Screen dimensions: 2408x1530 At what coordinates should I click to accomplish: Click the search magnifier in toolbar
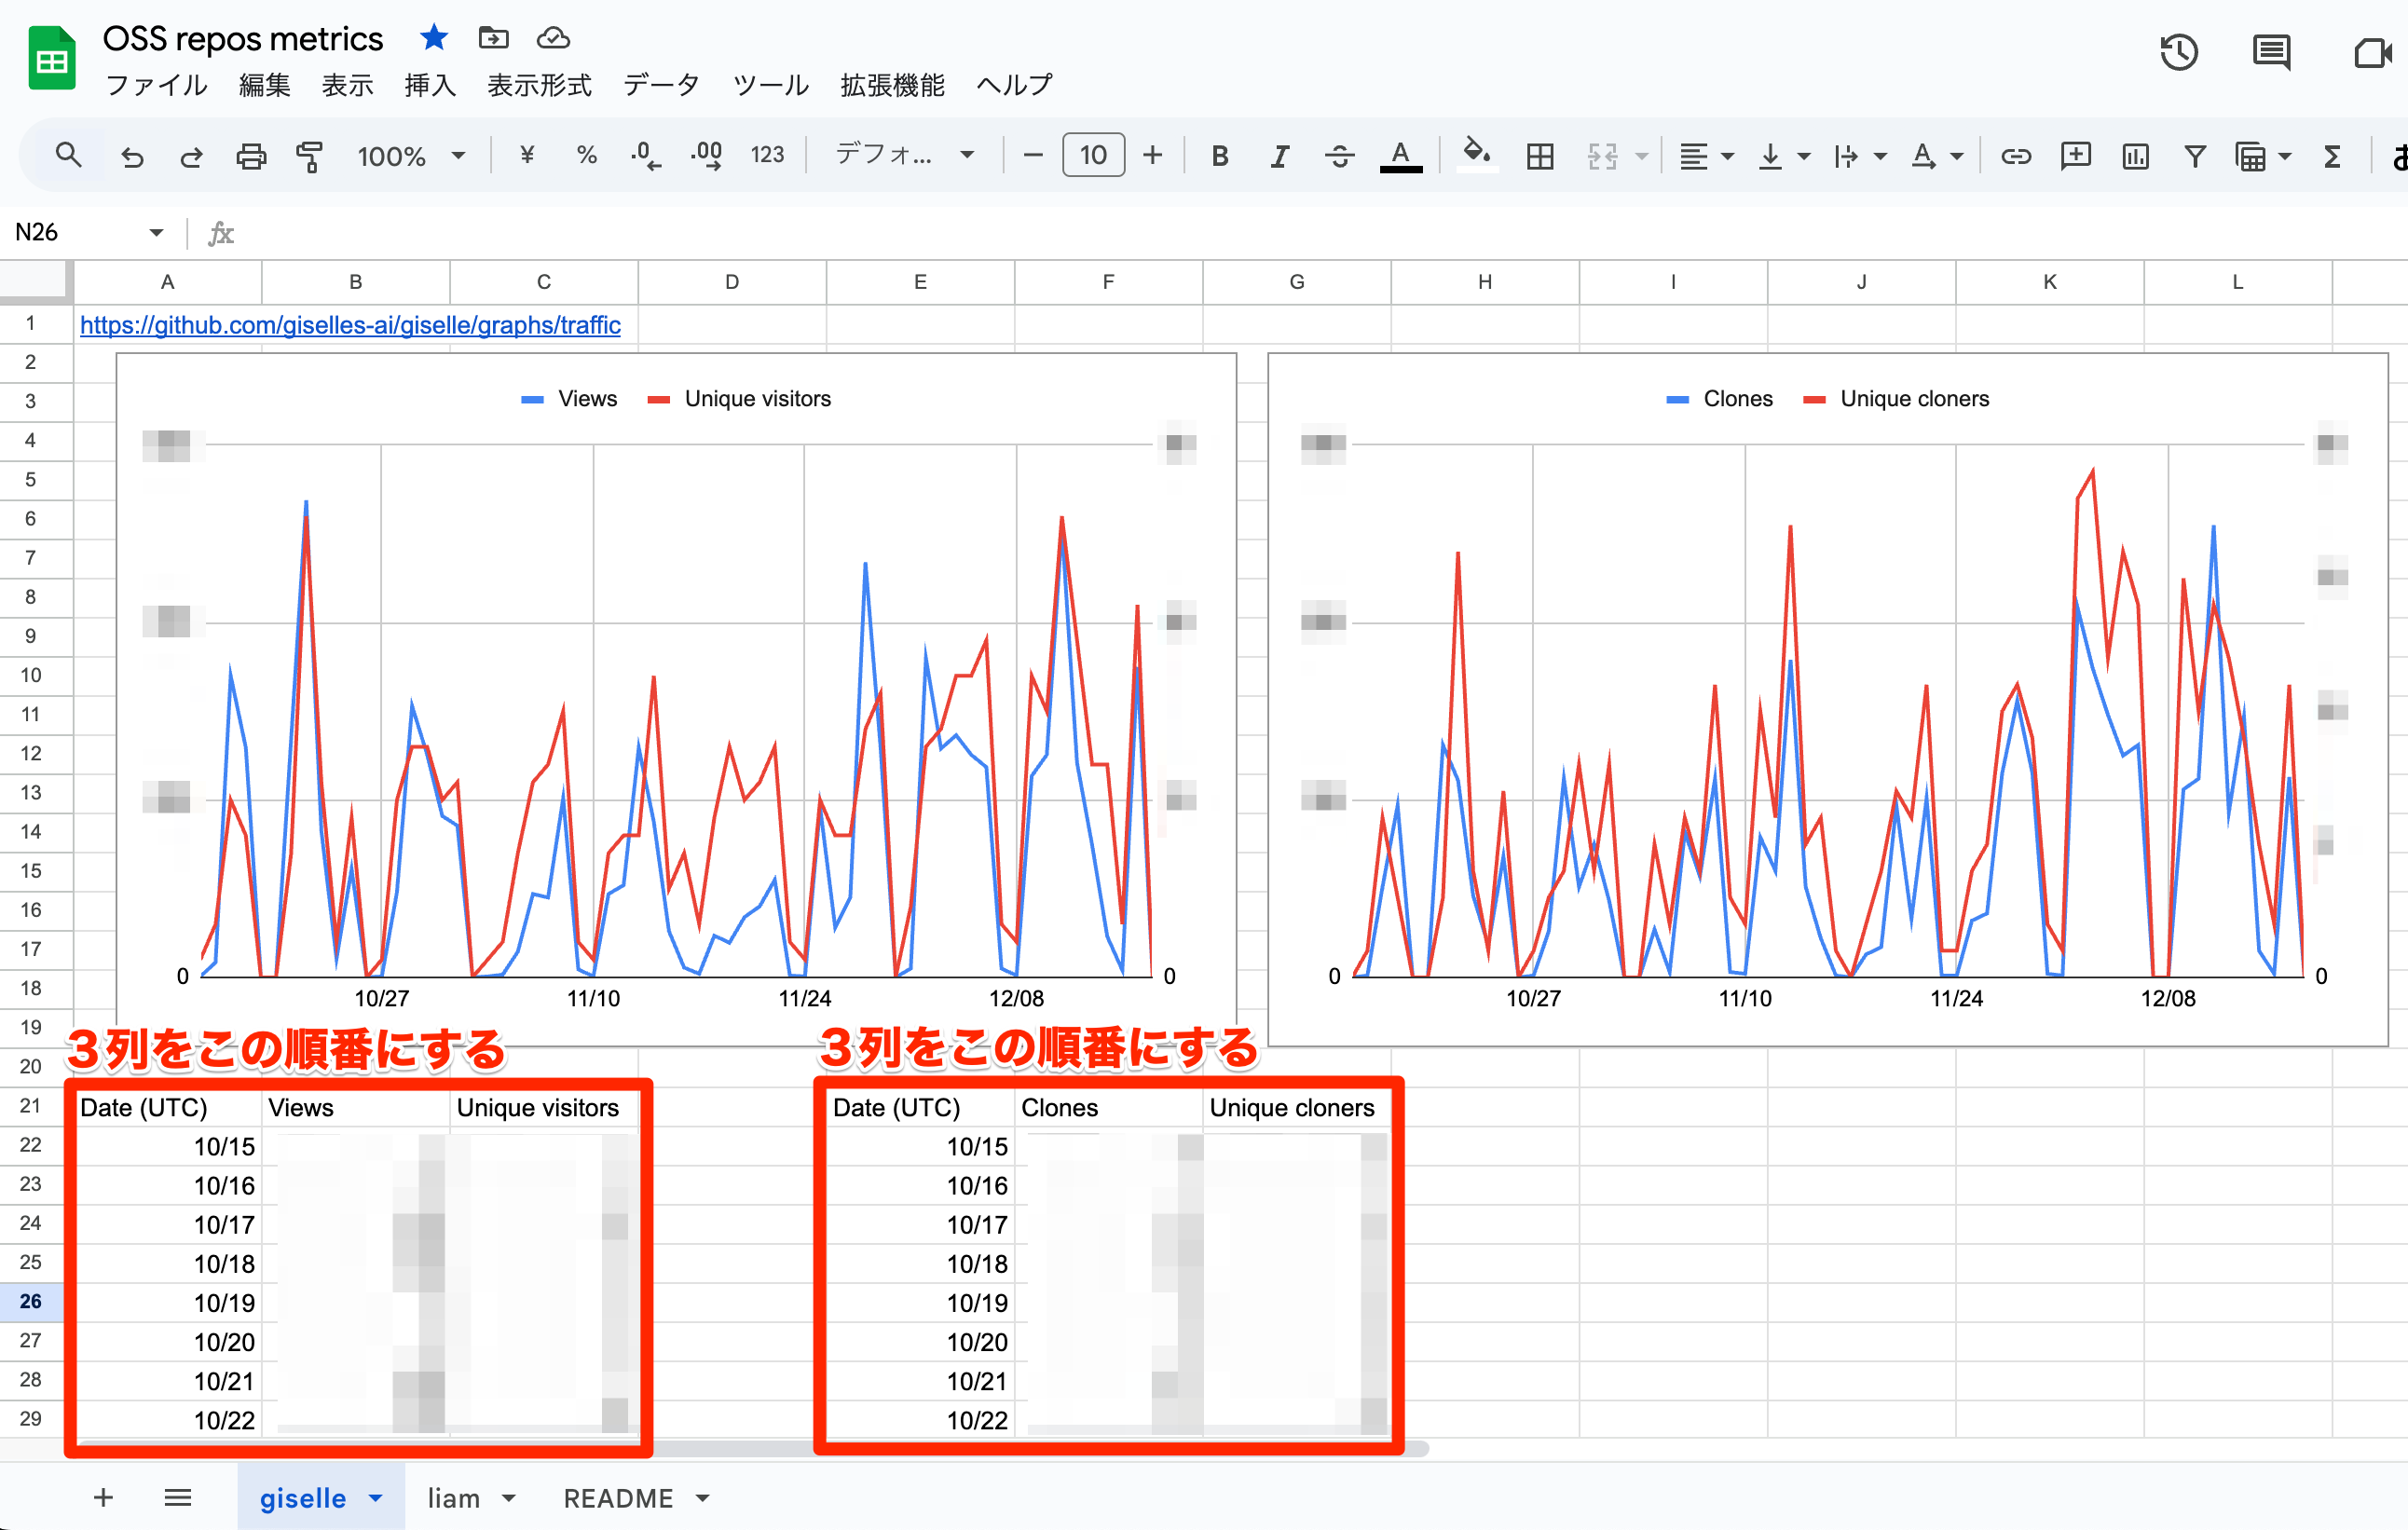pyautogui.click(x=68, y=155)
